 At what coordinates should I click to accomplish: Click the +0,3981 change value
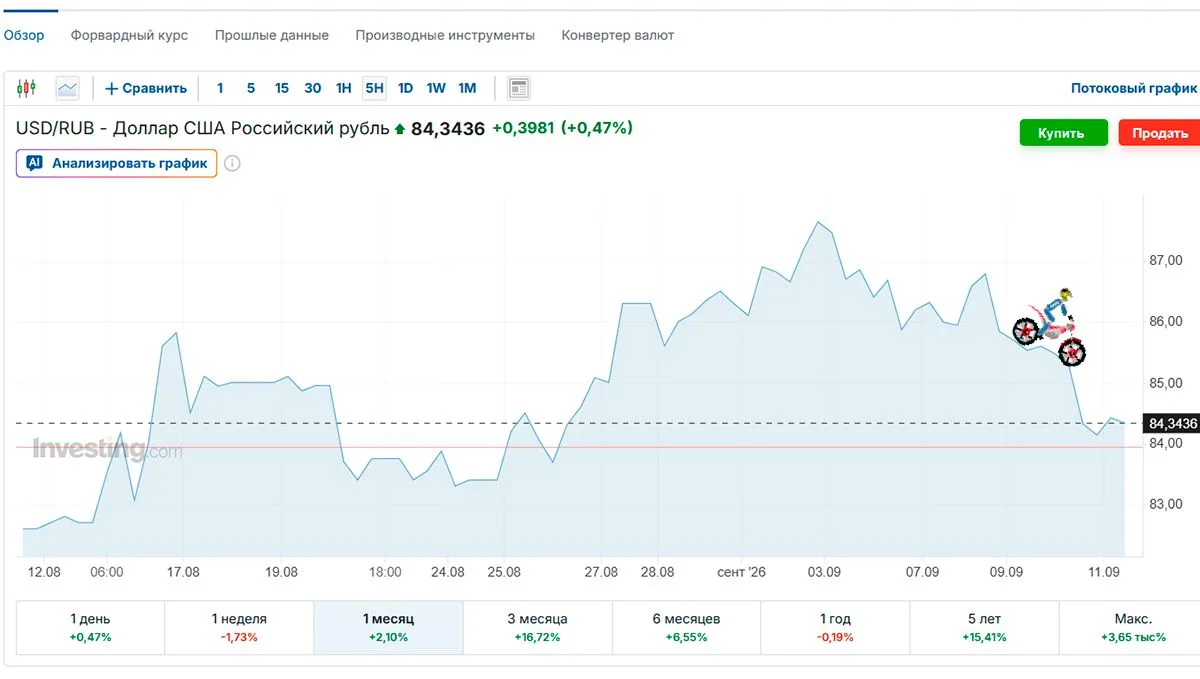click(x=523, y=128)
